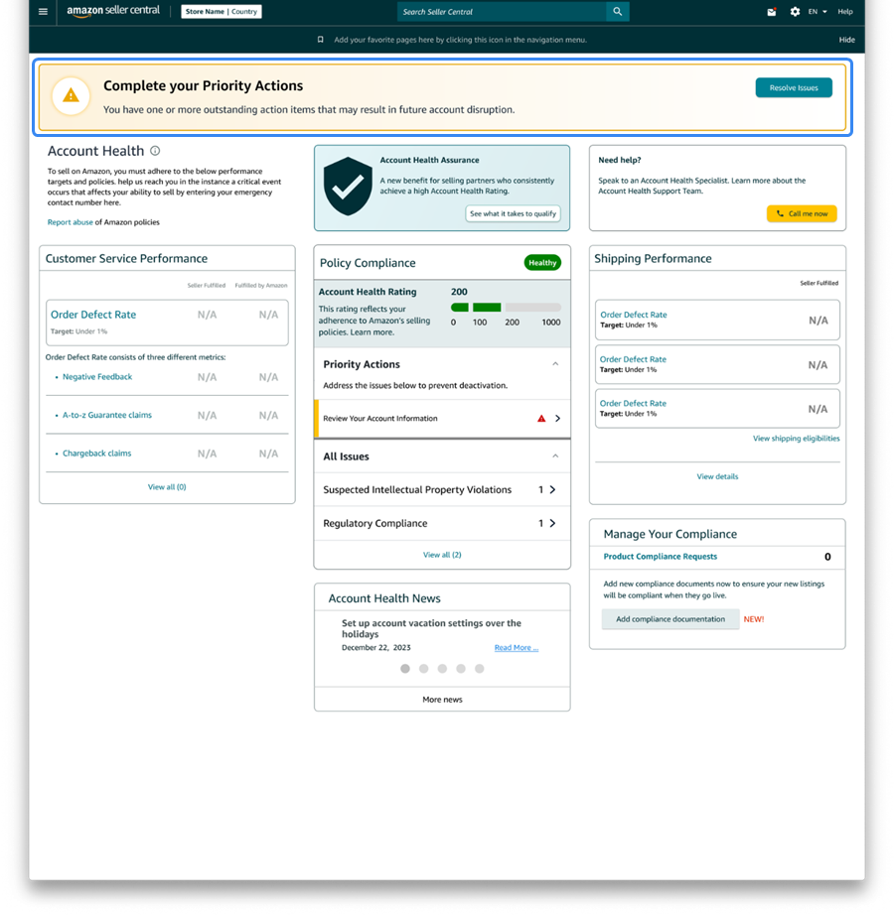This screenshot has width=894, height=915.
Task: Click the bookmark favorites icon
Action: 320,40
